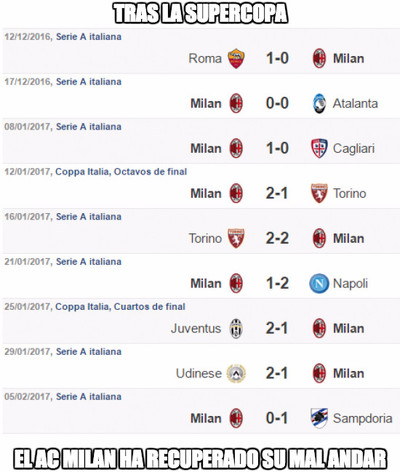
Task: Open Serie A italiana link dated 12/12/2016
Action: 89,37
